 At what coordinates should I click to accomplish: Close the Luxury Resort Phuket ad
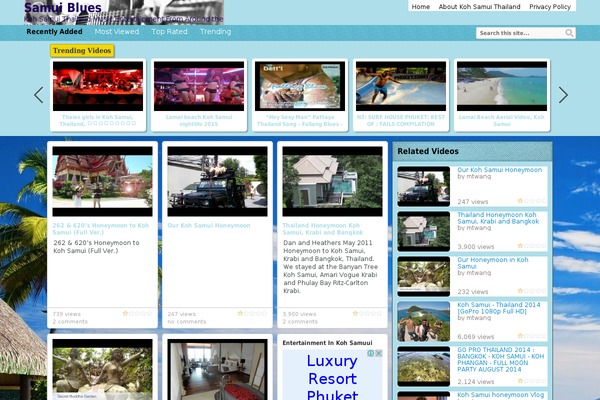pos(378,353)
